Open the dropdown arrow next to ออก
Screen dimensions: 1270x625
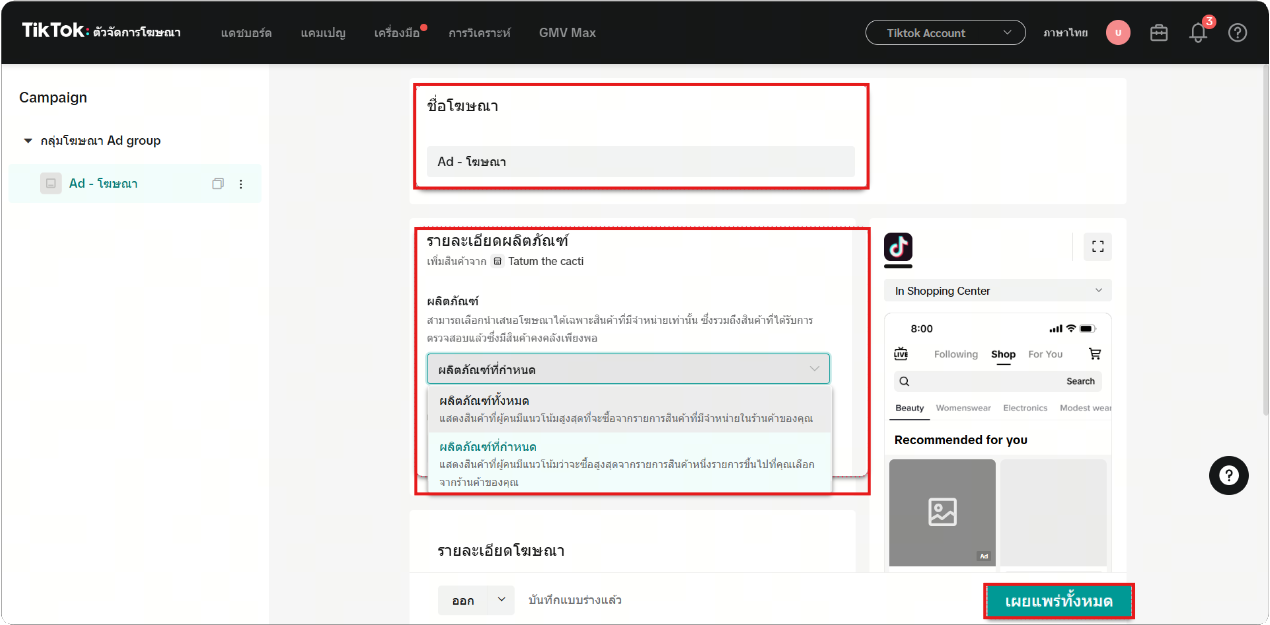point(500,600)
